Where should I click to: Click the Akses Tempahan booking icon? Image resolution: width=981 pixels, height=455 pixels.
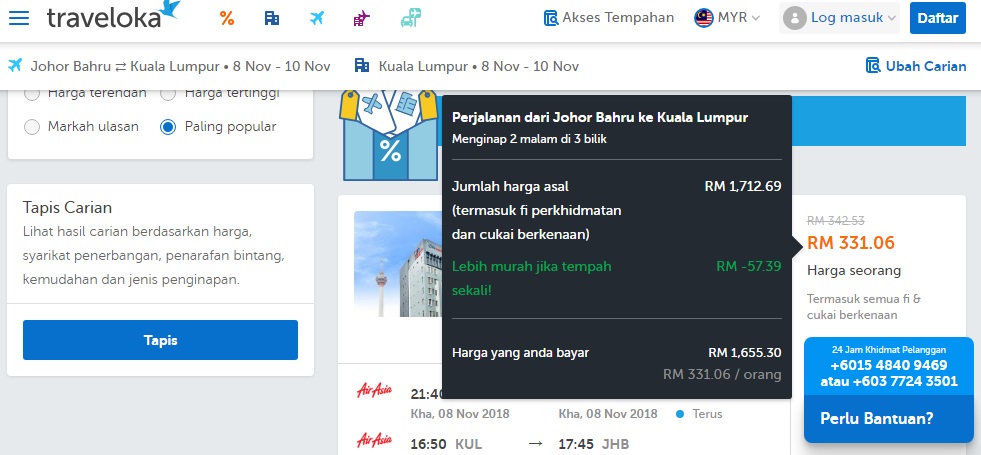pyautogui.click(x=551, y=18)
